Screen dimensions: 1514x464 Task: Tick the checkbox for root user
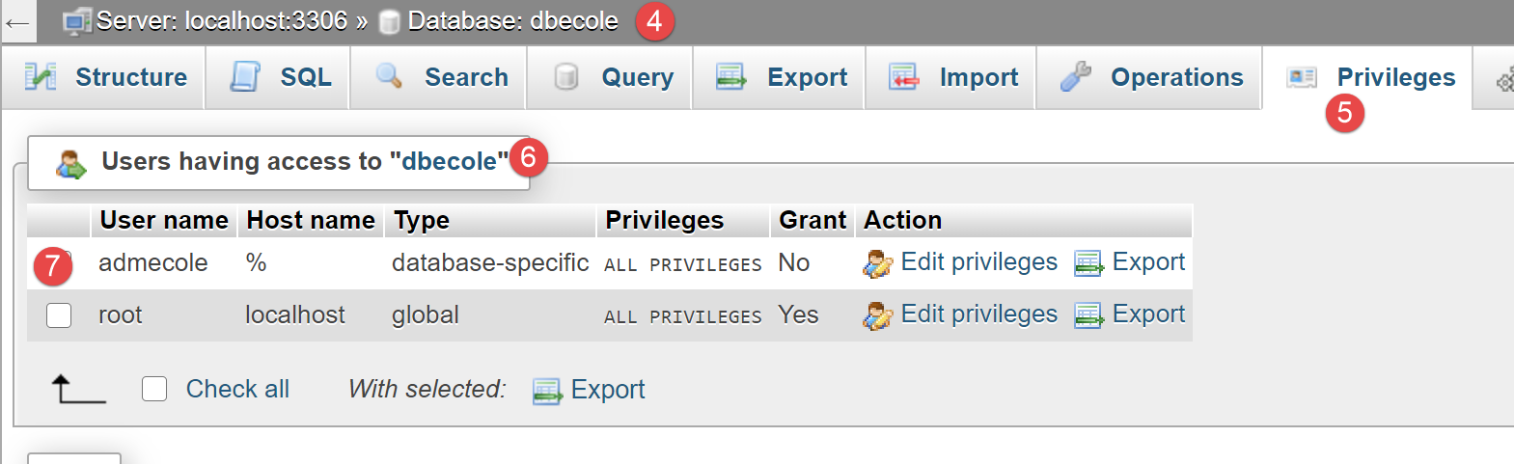[59, 315]
